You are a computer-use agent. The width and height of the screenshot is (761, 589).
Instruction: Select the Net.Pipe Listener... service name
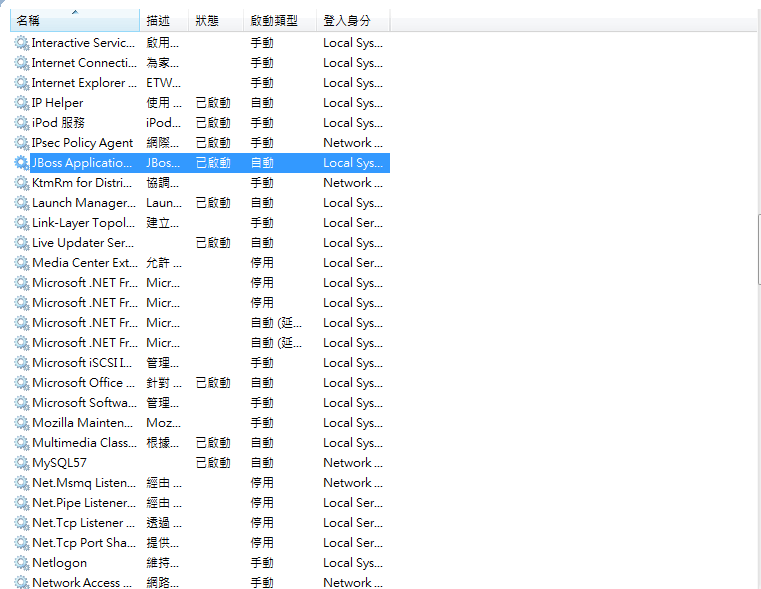click(83, 503)
